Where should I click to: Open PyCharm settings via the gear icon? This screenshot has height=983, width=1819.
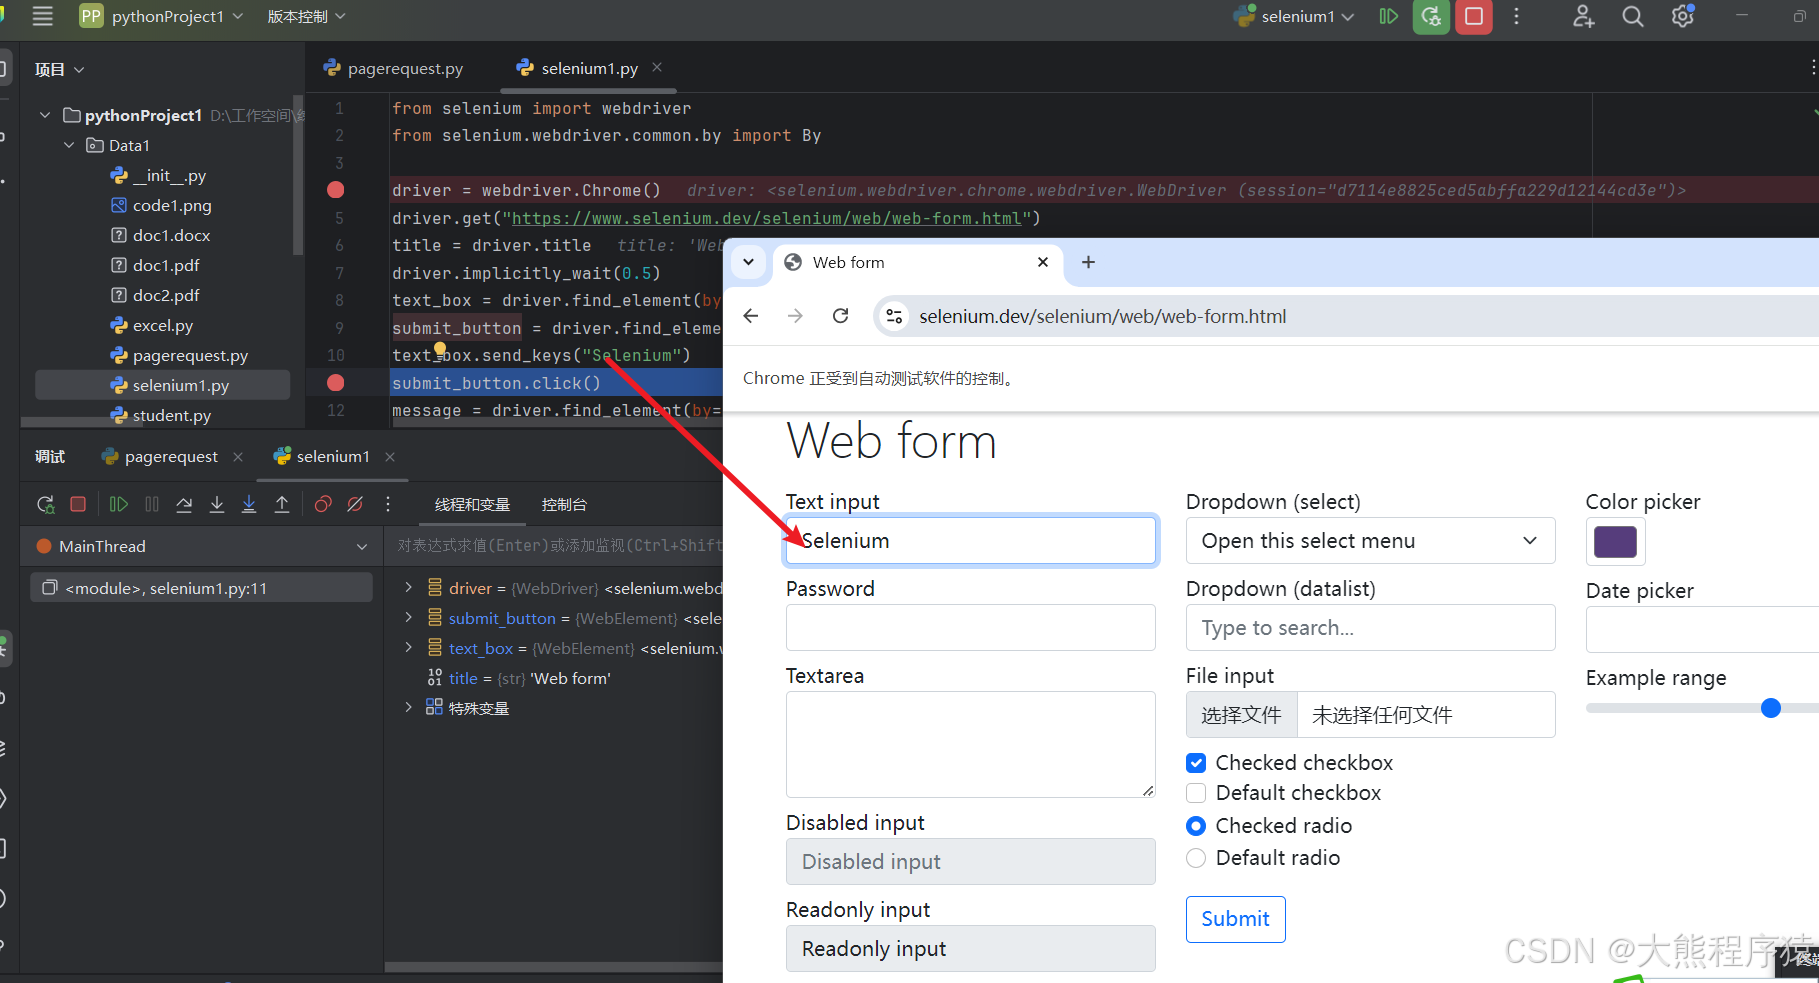click(1681, 16)
